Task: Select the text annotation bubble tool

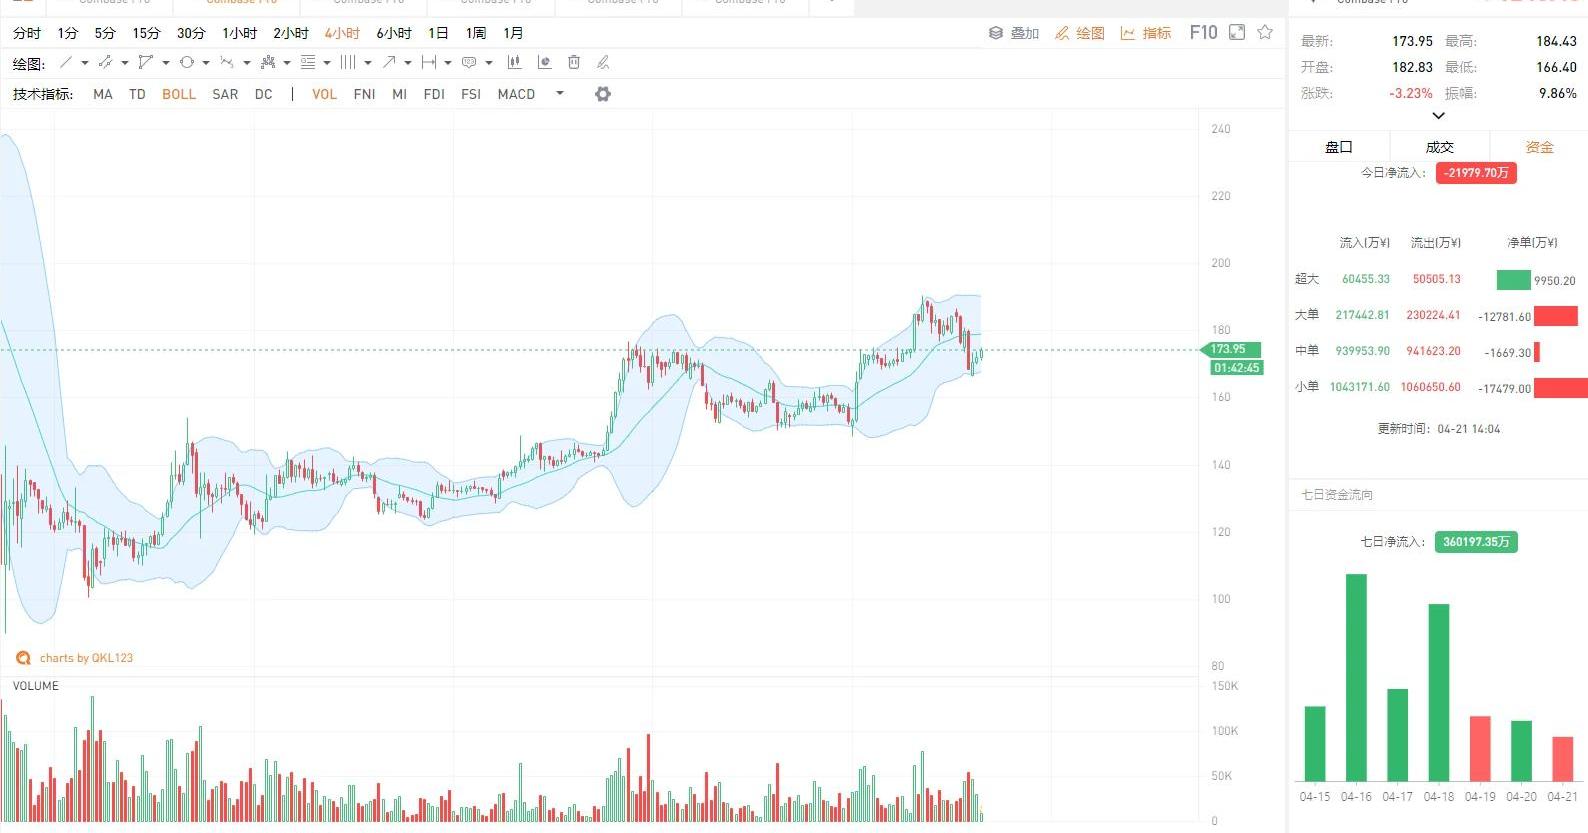Action: coord(469,62)
